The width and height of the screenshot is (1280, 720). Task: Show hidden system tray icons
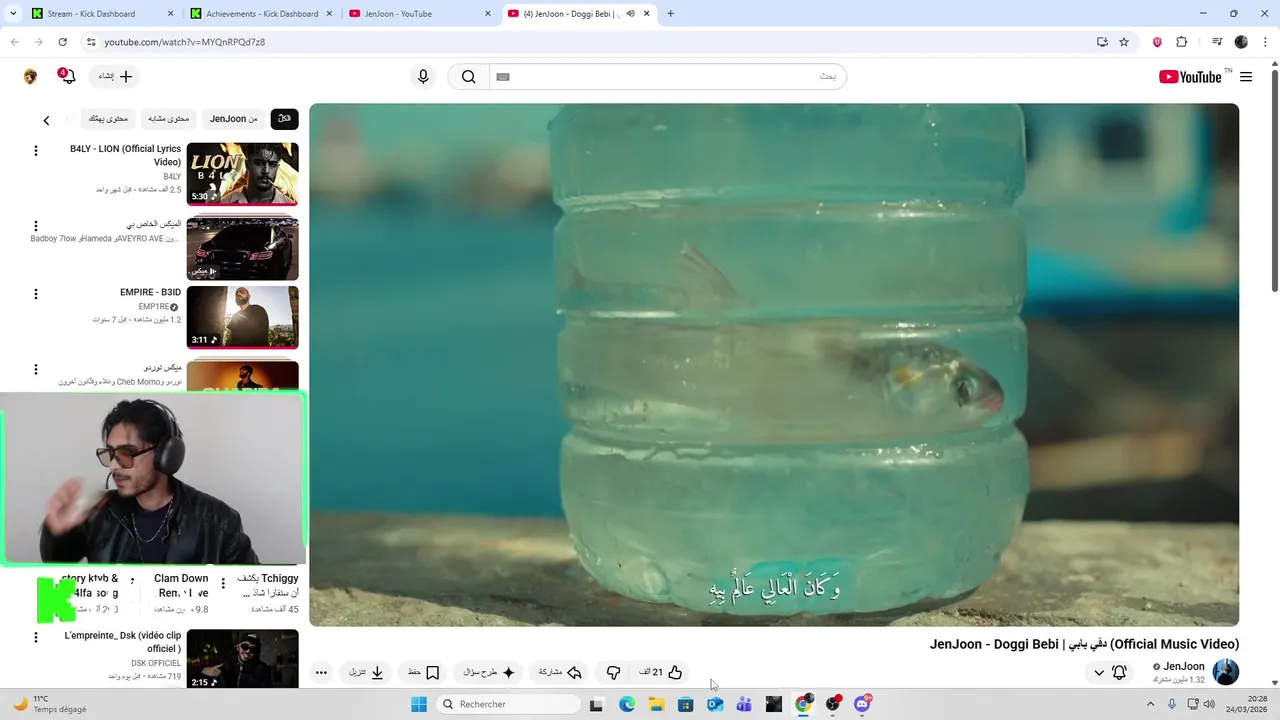tap(1150, 704)
